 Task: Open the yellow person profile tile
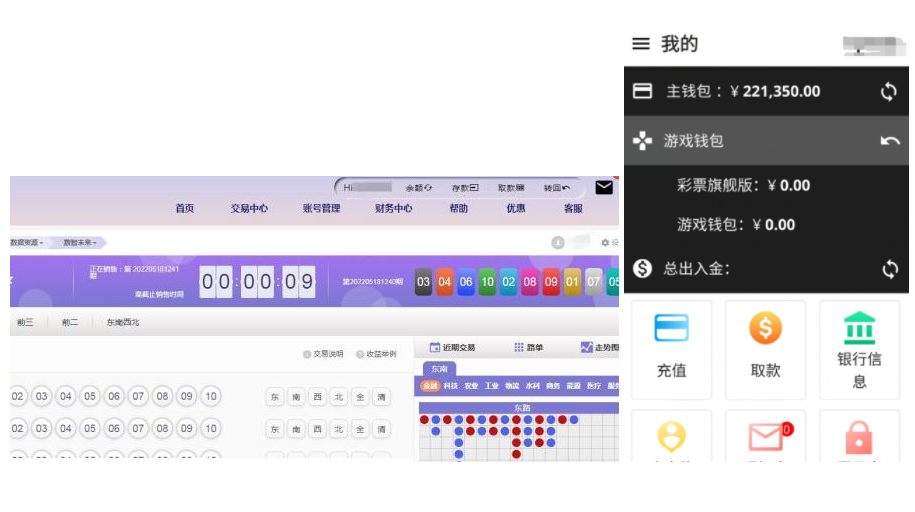tap(672, 436)
